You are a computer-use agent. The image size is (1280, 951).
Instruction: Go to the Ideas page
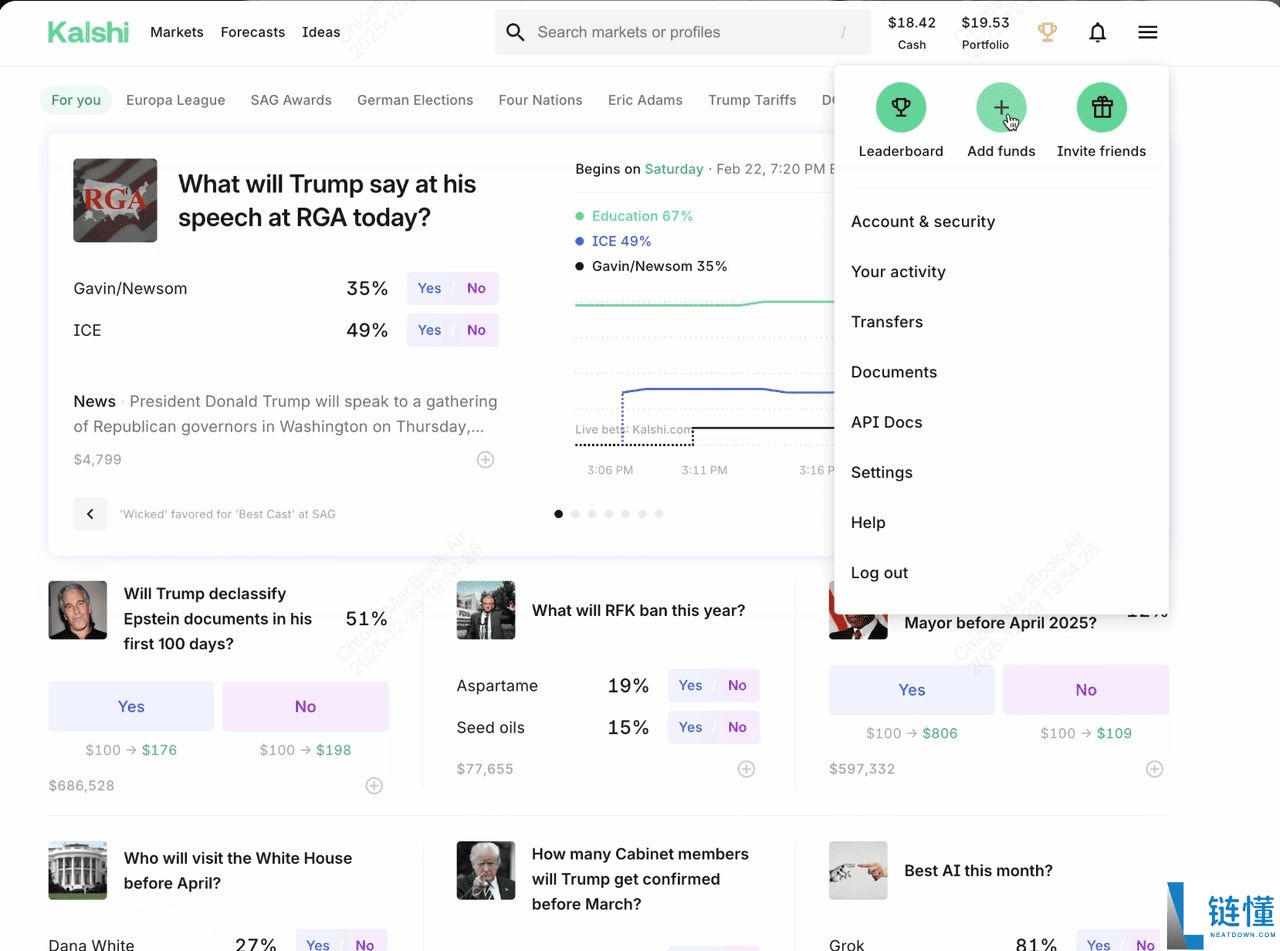(x=321, y=32)
